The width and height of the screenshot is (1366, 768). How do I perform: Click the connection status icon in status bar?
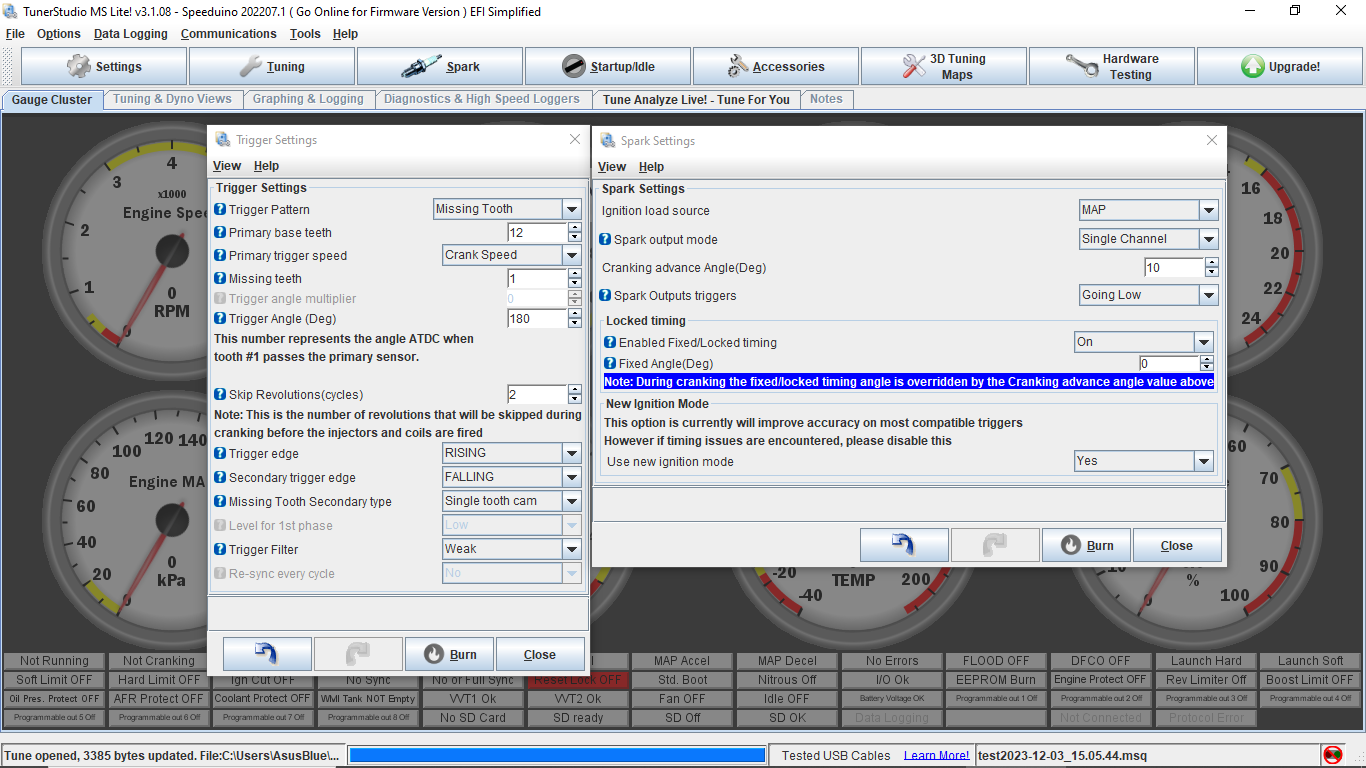coord(1333,755)
